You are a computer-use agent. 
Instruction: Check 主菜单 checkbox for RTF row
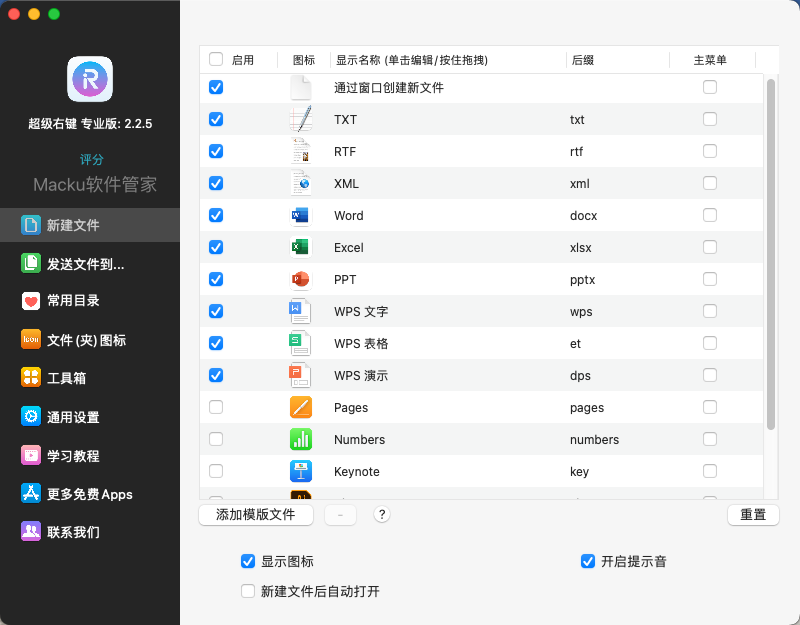(x=710, y=151)
